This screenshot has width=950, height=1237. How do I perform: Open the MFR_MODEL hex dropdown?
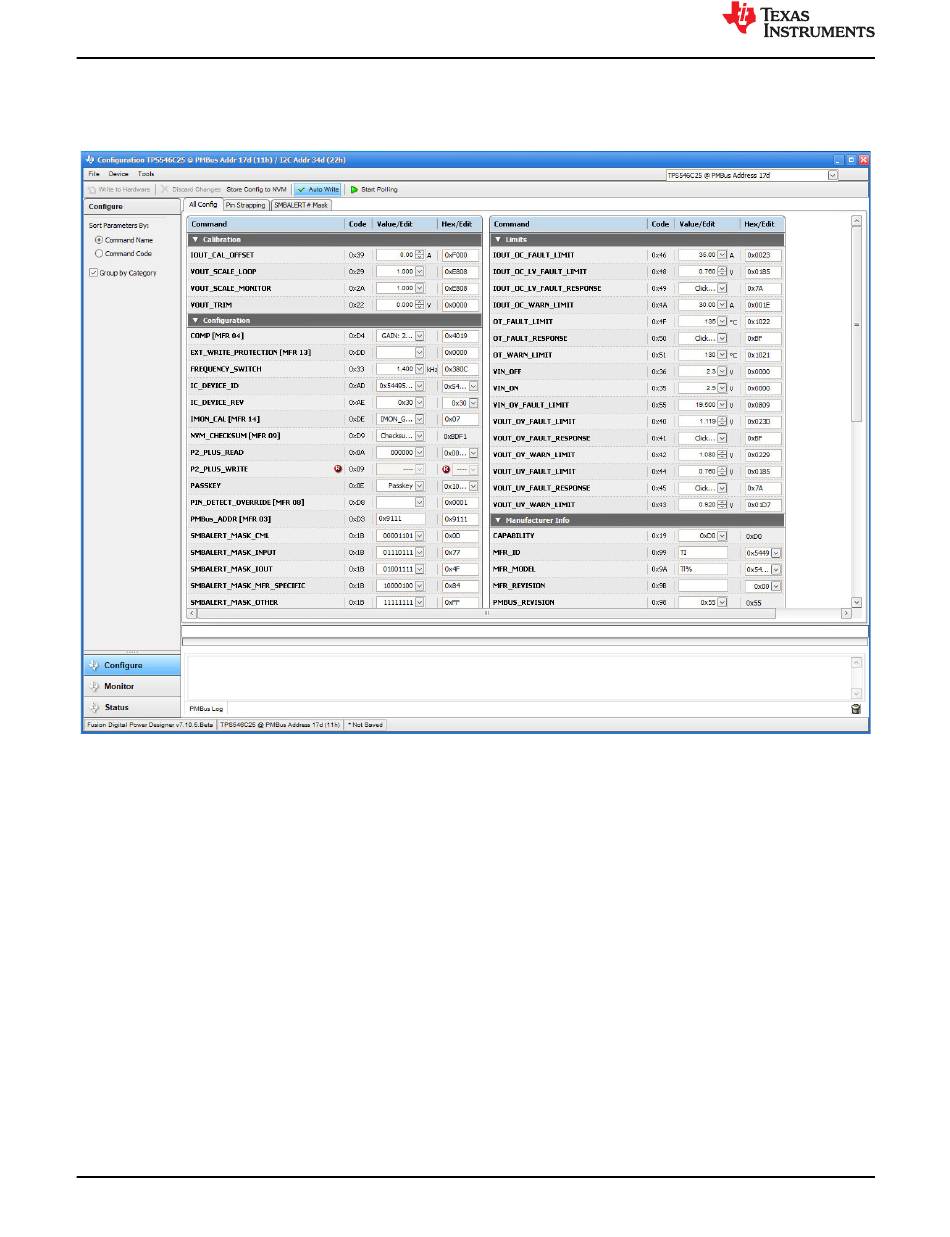[x=776, y=569]
